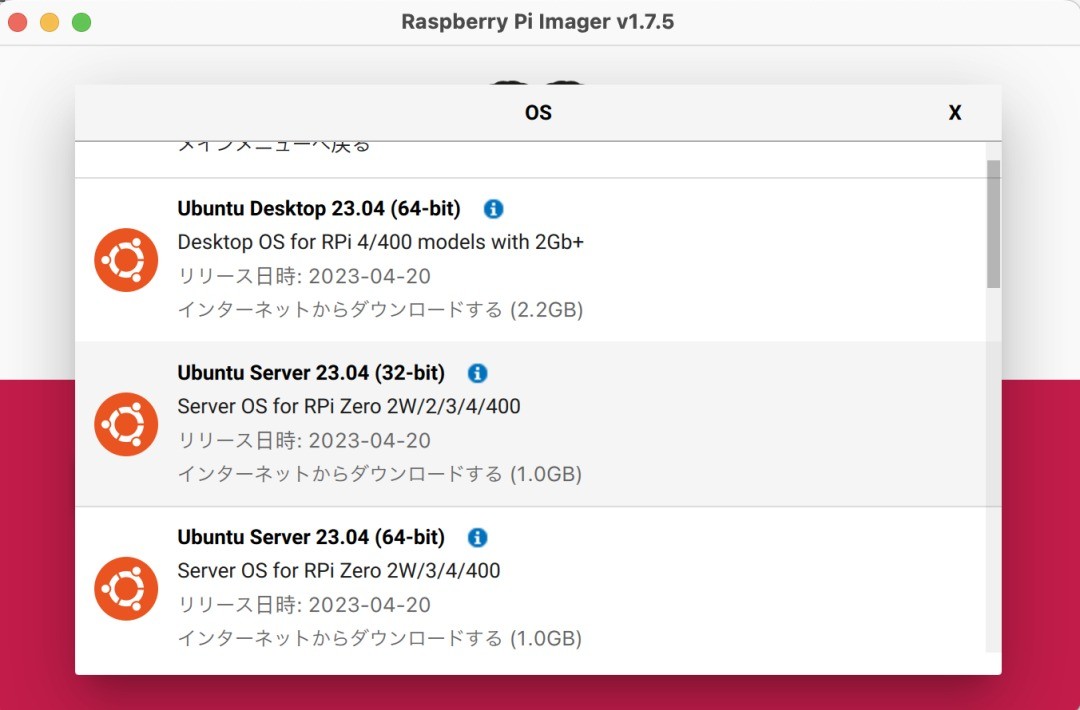Open info icon for Ubuntu Desktop 23.04 (64-bit)
This screenshot has width=1080, height=710.
[x=493, y=209]
